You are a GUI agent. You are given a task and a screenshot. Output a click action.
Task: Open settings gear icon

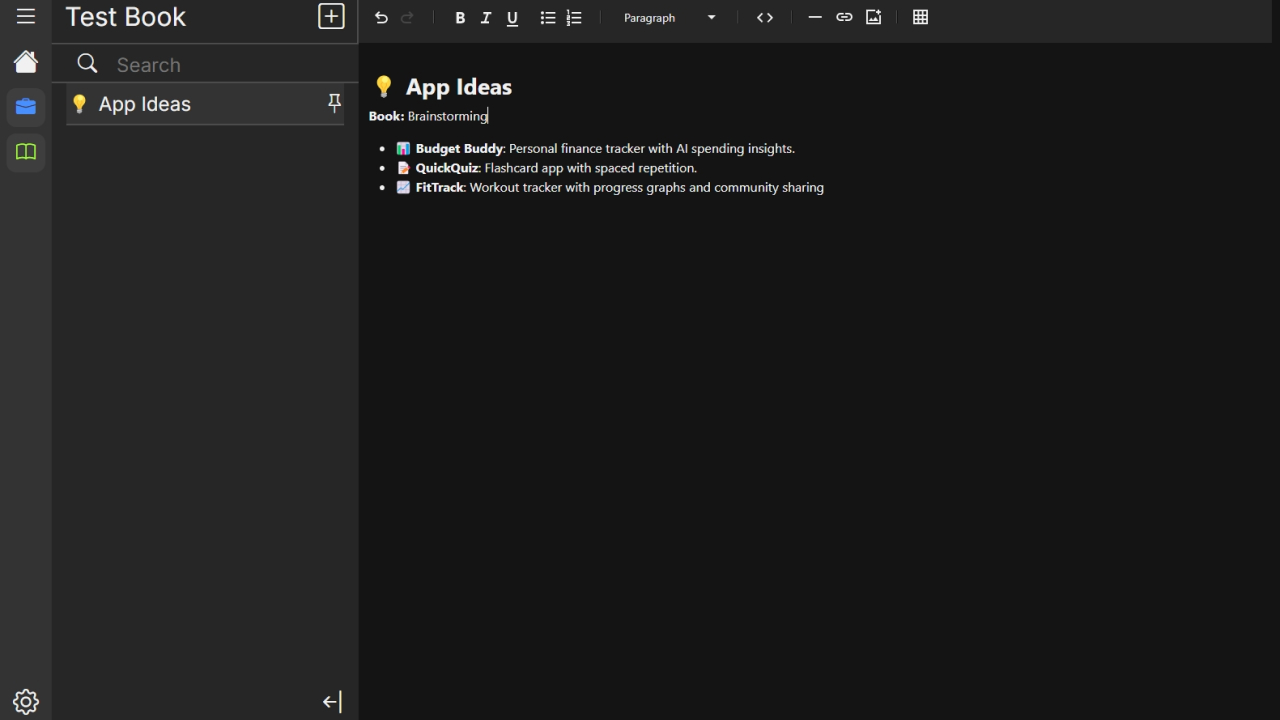coord(26,701)
